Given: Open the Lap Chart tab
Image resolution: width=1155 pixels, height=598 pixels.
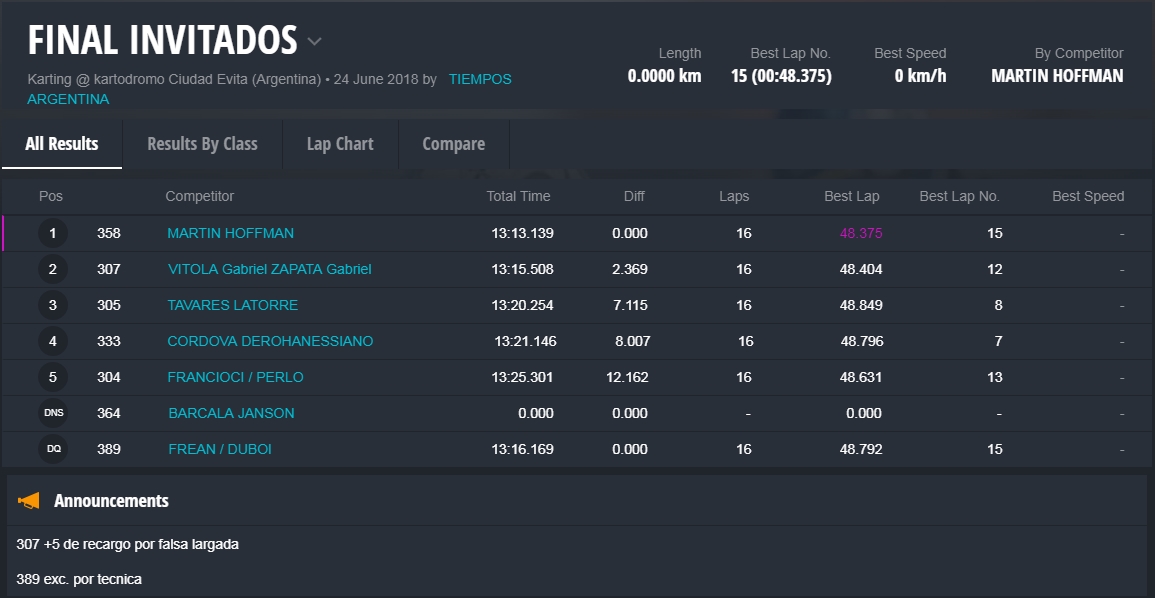Looking at the screenshot, I should coord(340,144).
